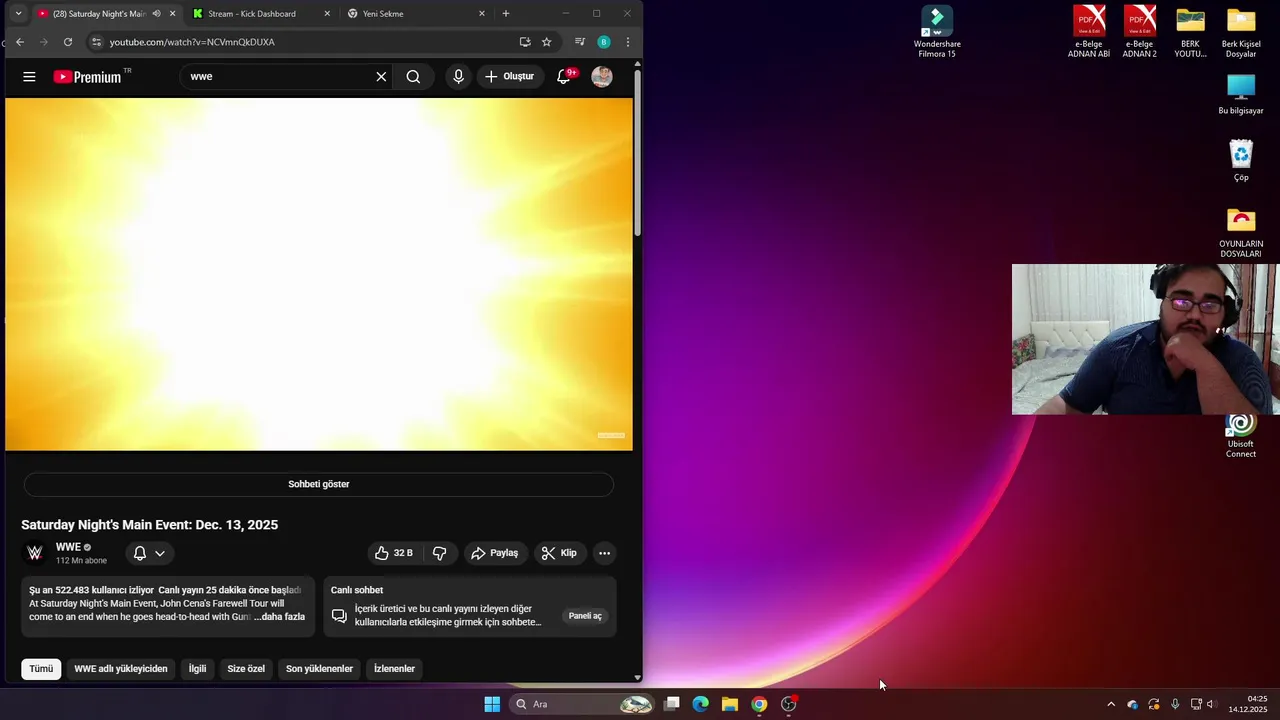Clear the 'wwe' search text
Image resolution: width=1280 pixels, height=720 pixels.
click(381, 77)
